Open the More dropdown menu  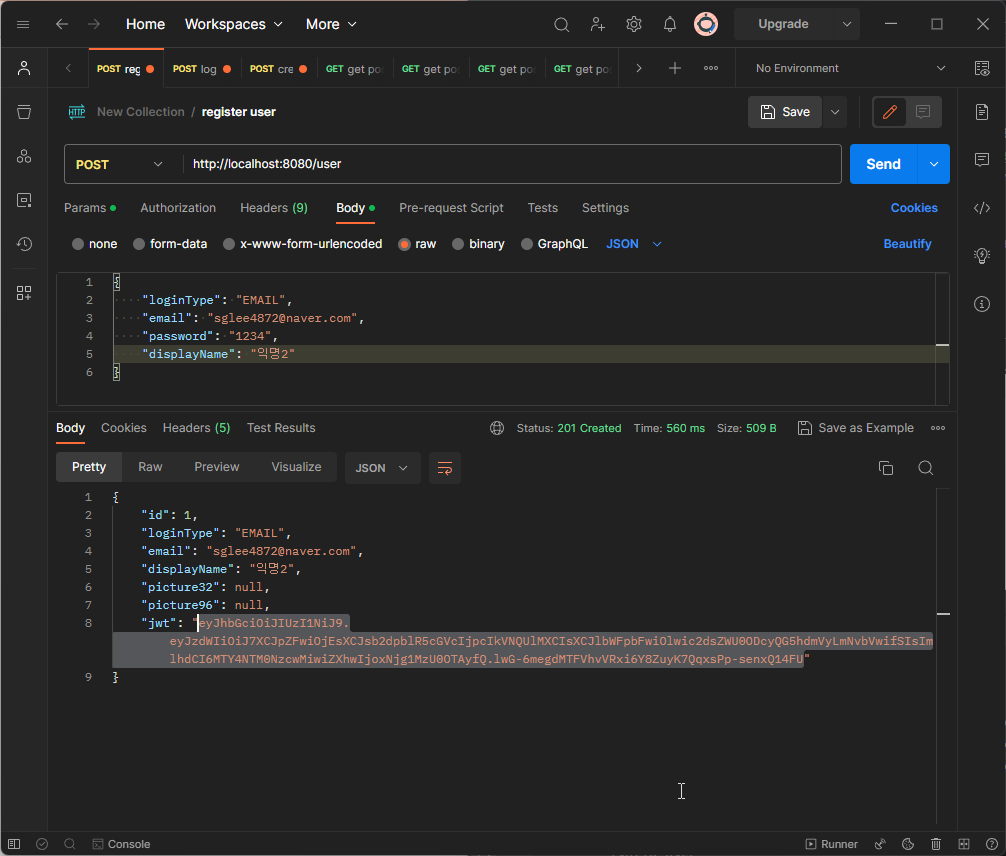331,24
